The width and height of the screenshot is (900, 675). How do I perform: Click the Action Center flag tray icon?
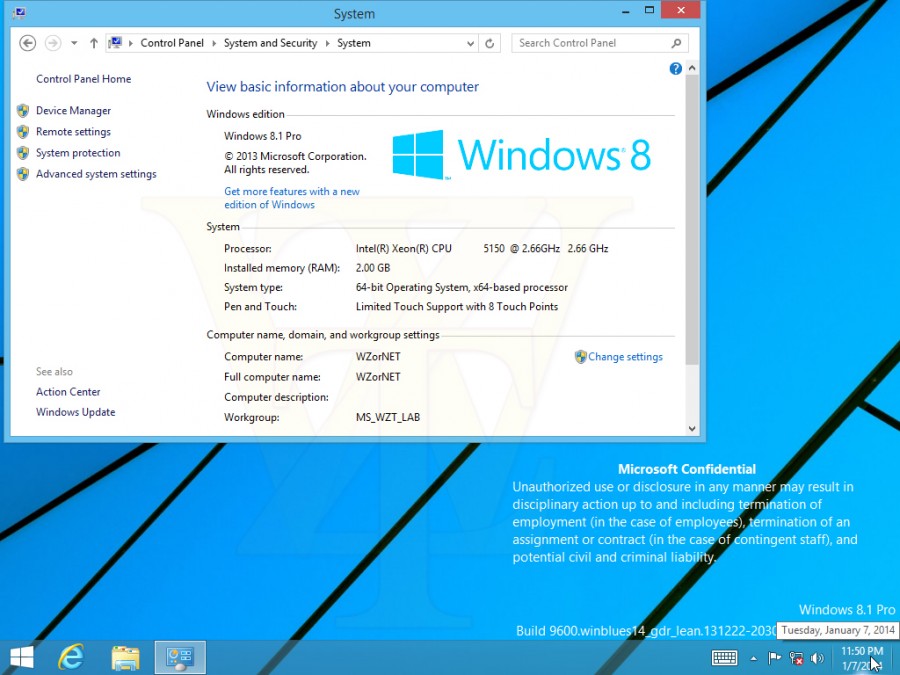(x=774, y=658)
